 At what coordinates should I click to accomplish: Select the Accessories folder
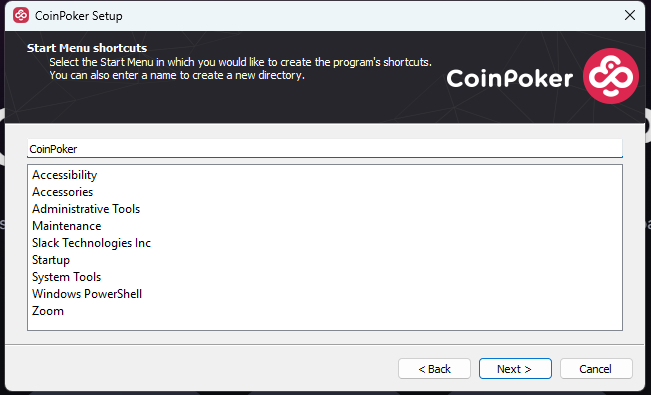coord(62,192)
